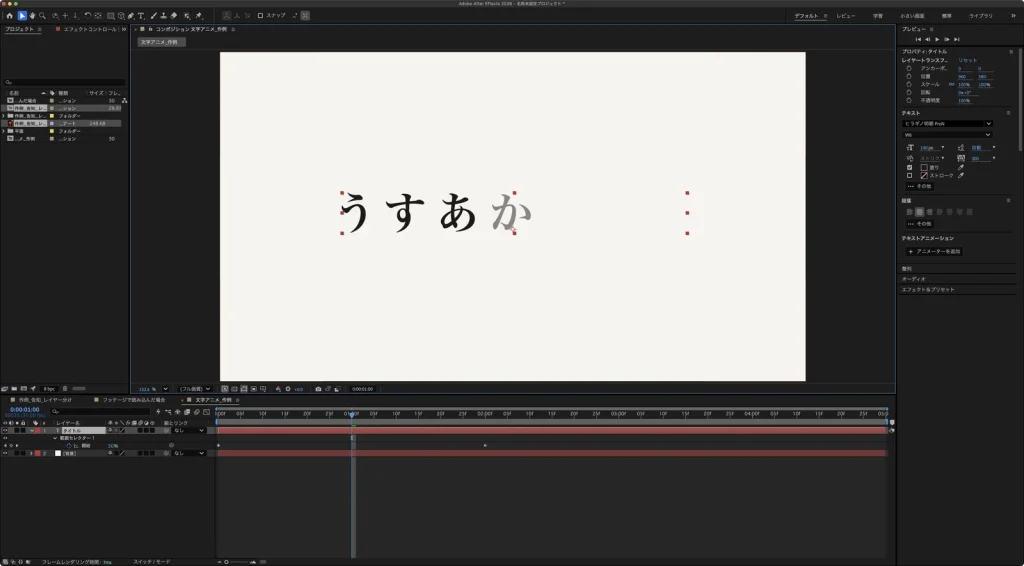Toggle the constrain scale proportions link
Viewport: 1024px width, 566px height.
pyautogui.click(x=952, y=84)
